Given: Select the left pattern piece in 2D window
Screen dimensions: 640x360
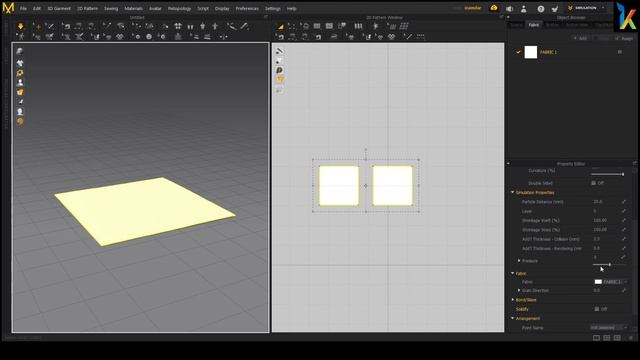Looking at the screenshot, I should tap(339, 186).
